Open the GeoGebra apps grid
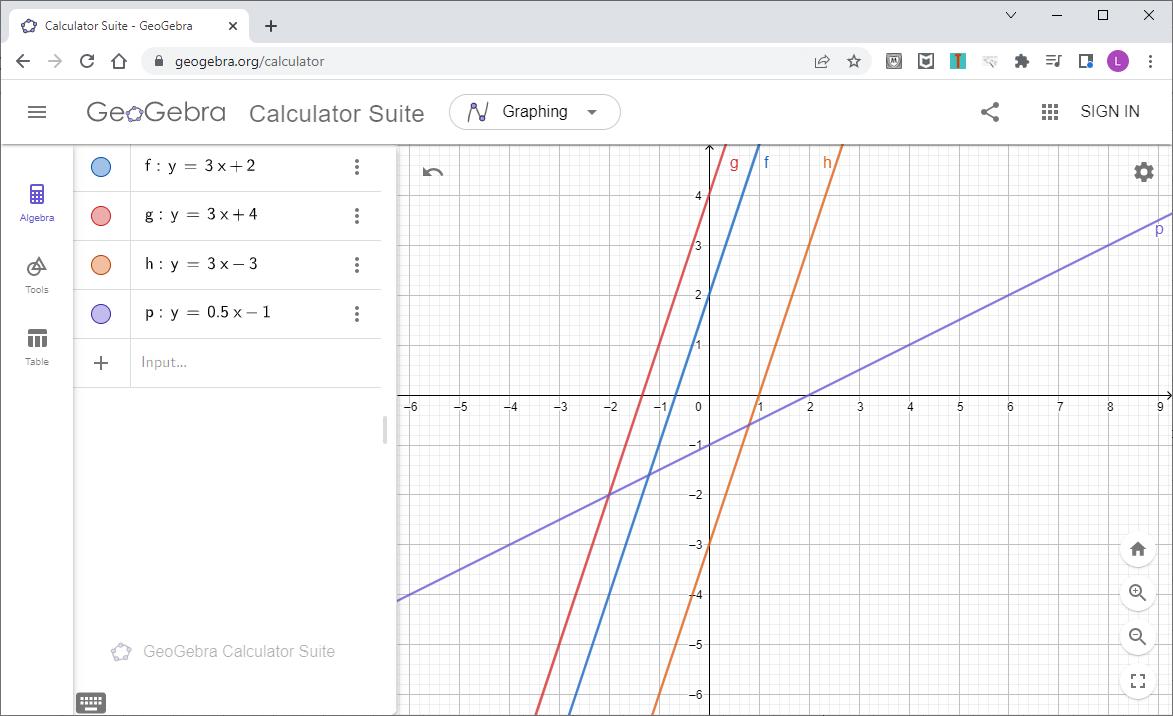 tap(1049, 112)
